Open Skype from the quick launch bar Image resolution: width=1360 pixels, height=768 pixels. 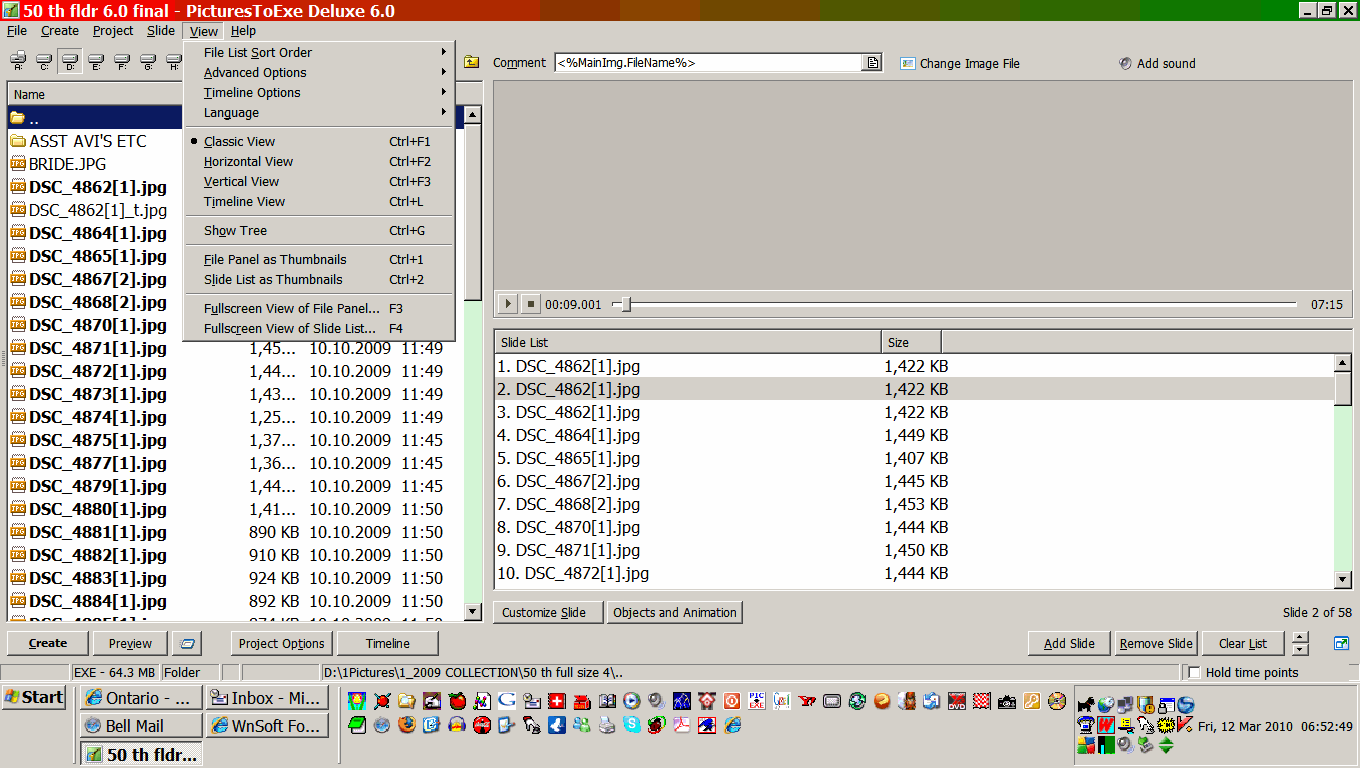click(632, 725)
